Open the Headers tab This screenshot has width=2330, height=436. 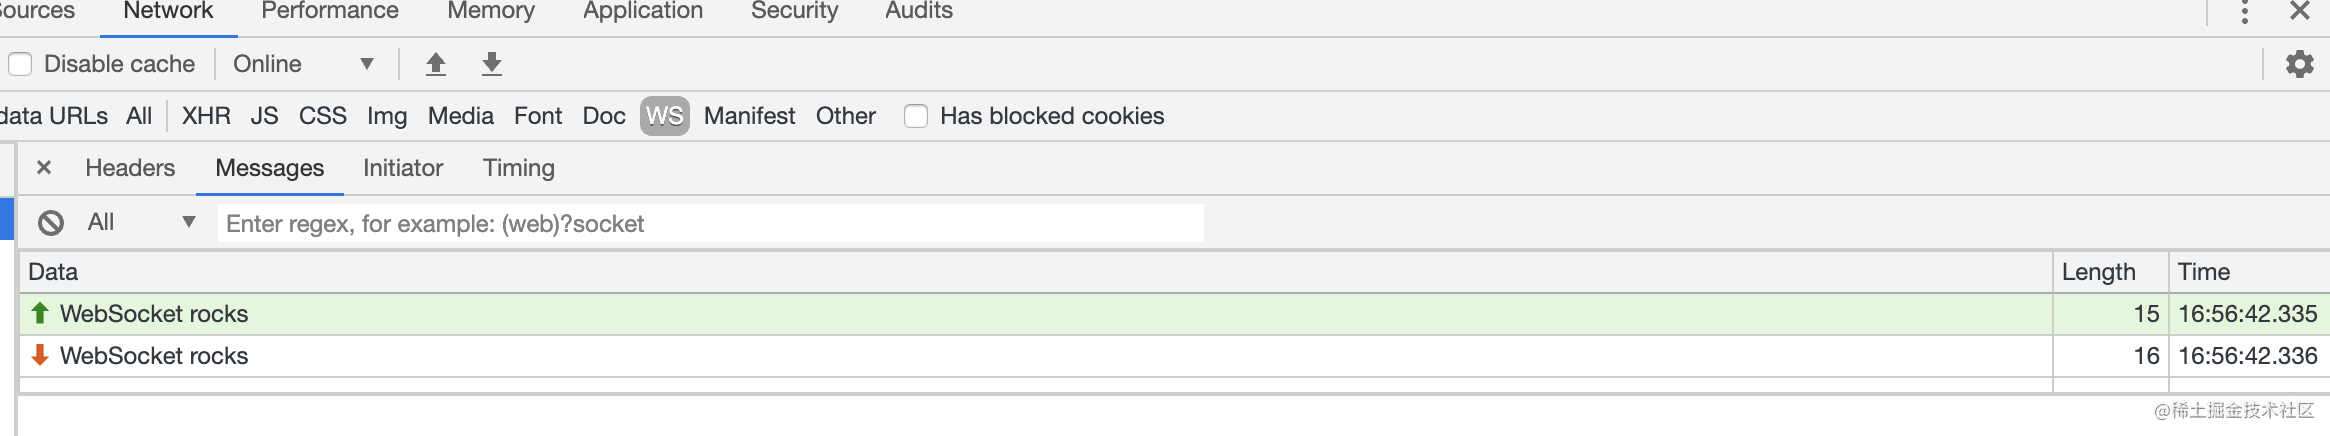point(130,168)
